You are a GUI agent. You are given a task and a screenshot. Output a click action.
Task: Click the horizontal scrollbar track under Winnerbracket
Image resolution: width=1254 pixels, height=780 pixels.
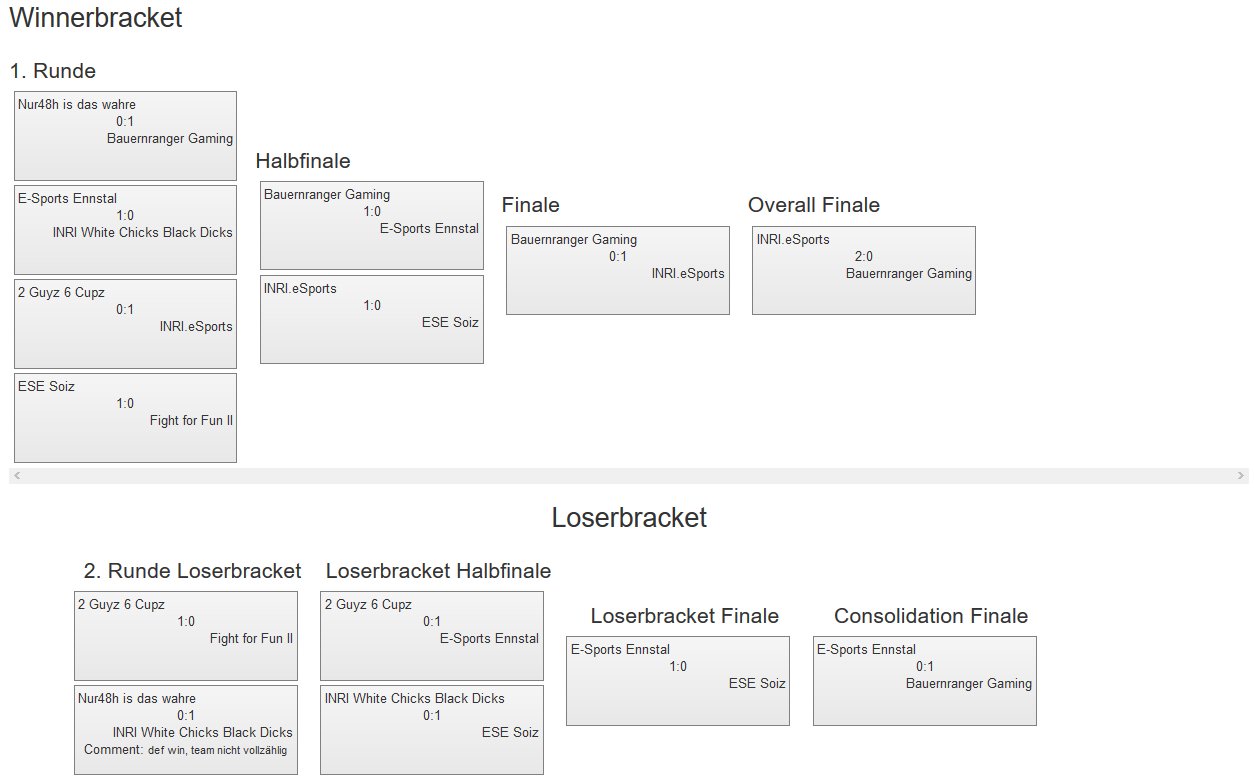[628, 476]
